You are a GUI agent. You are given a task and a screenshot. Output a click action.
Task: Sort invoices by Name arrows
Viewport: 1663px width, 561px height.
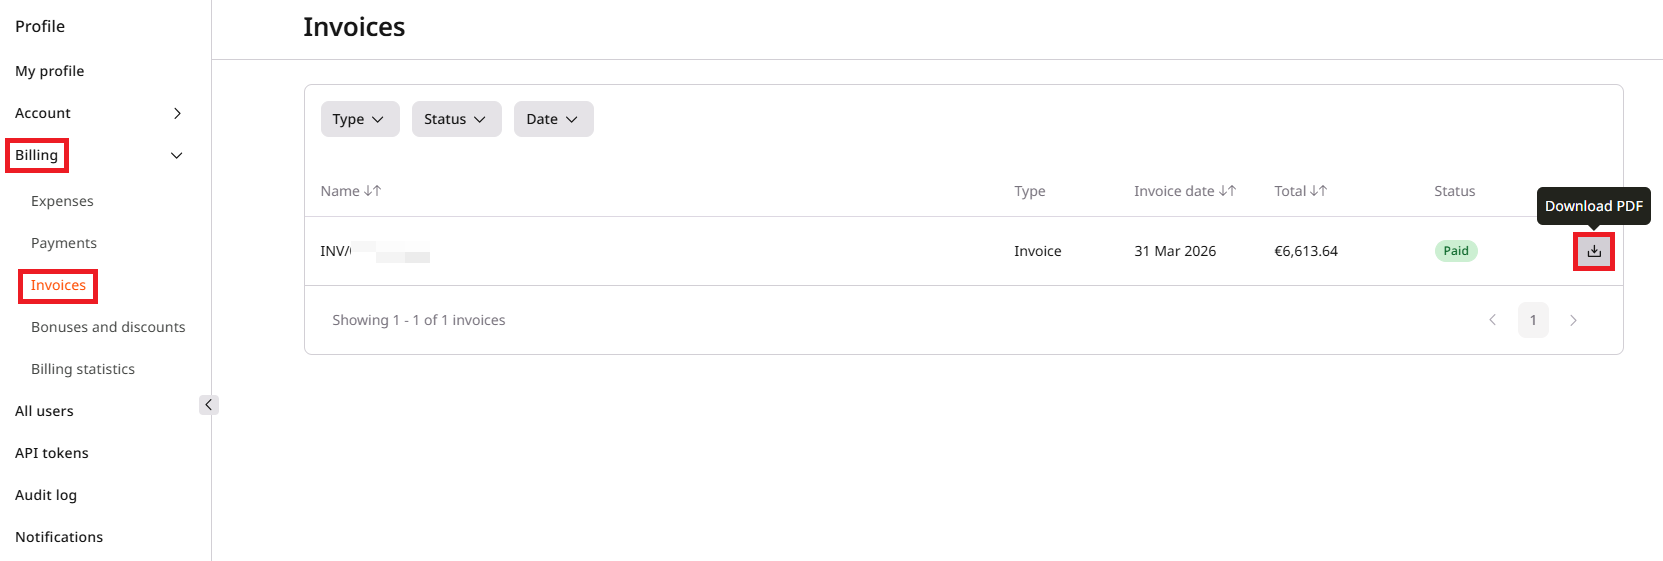373,191
